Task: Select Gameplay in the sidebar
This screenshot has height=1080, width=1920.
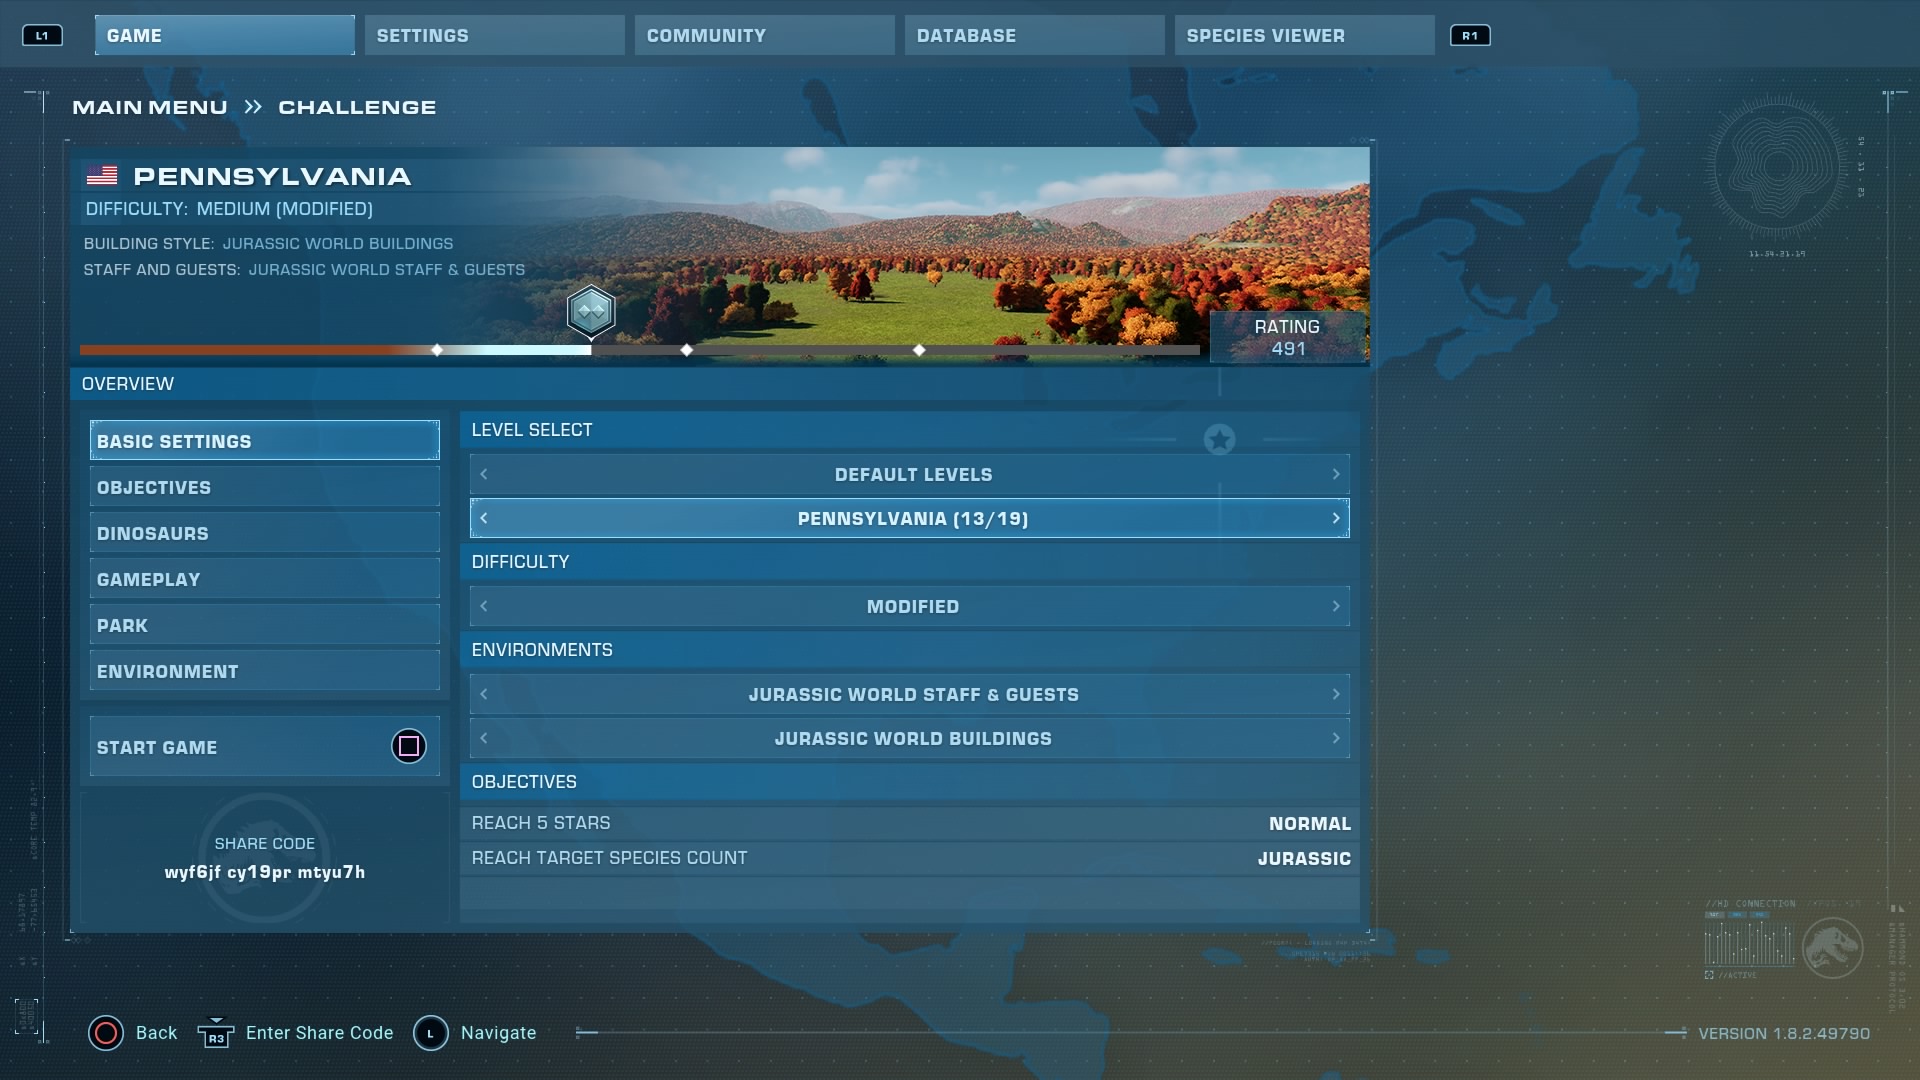Action: (265, 578)
